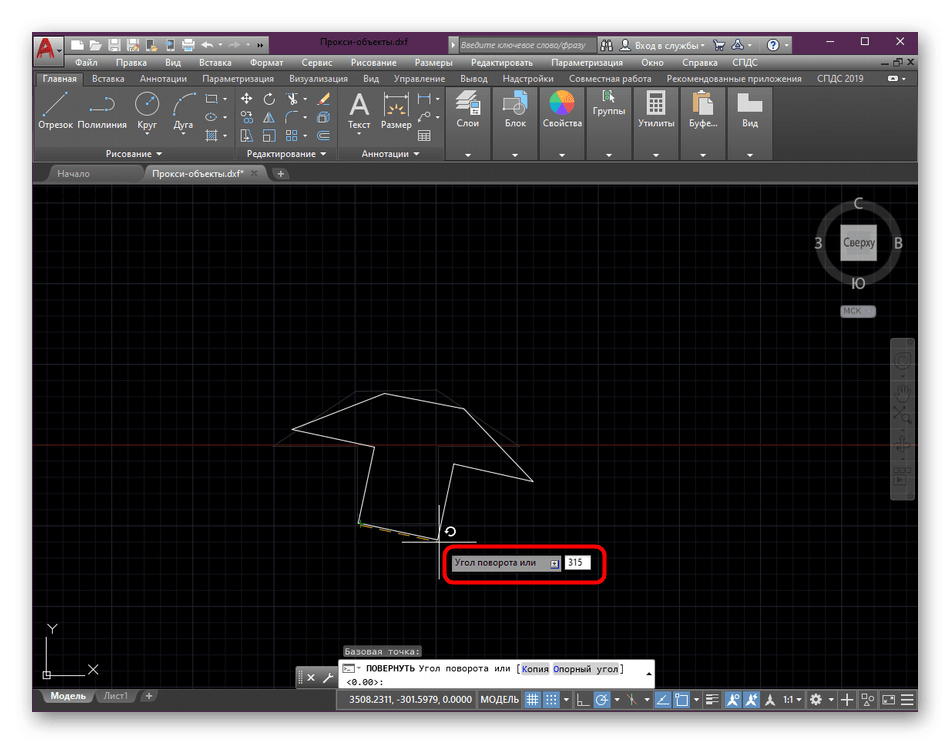The width and height of the screenshot is (950, 744).
Task: Click the Rotate tool icon
Action: 269,99
